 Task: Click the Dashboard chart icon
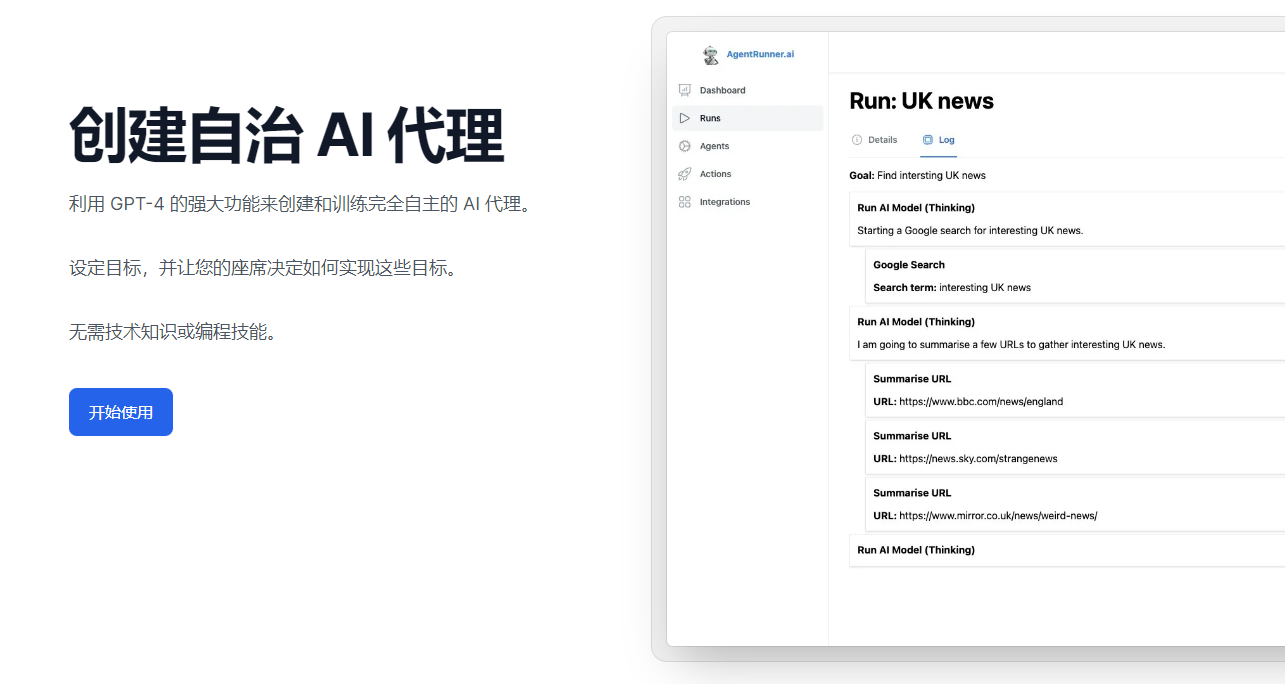[x=685, y=90]
